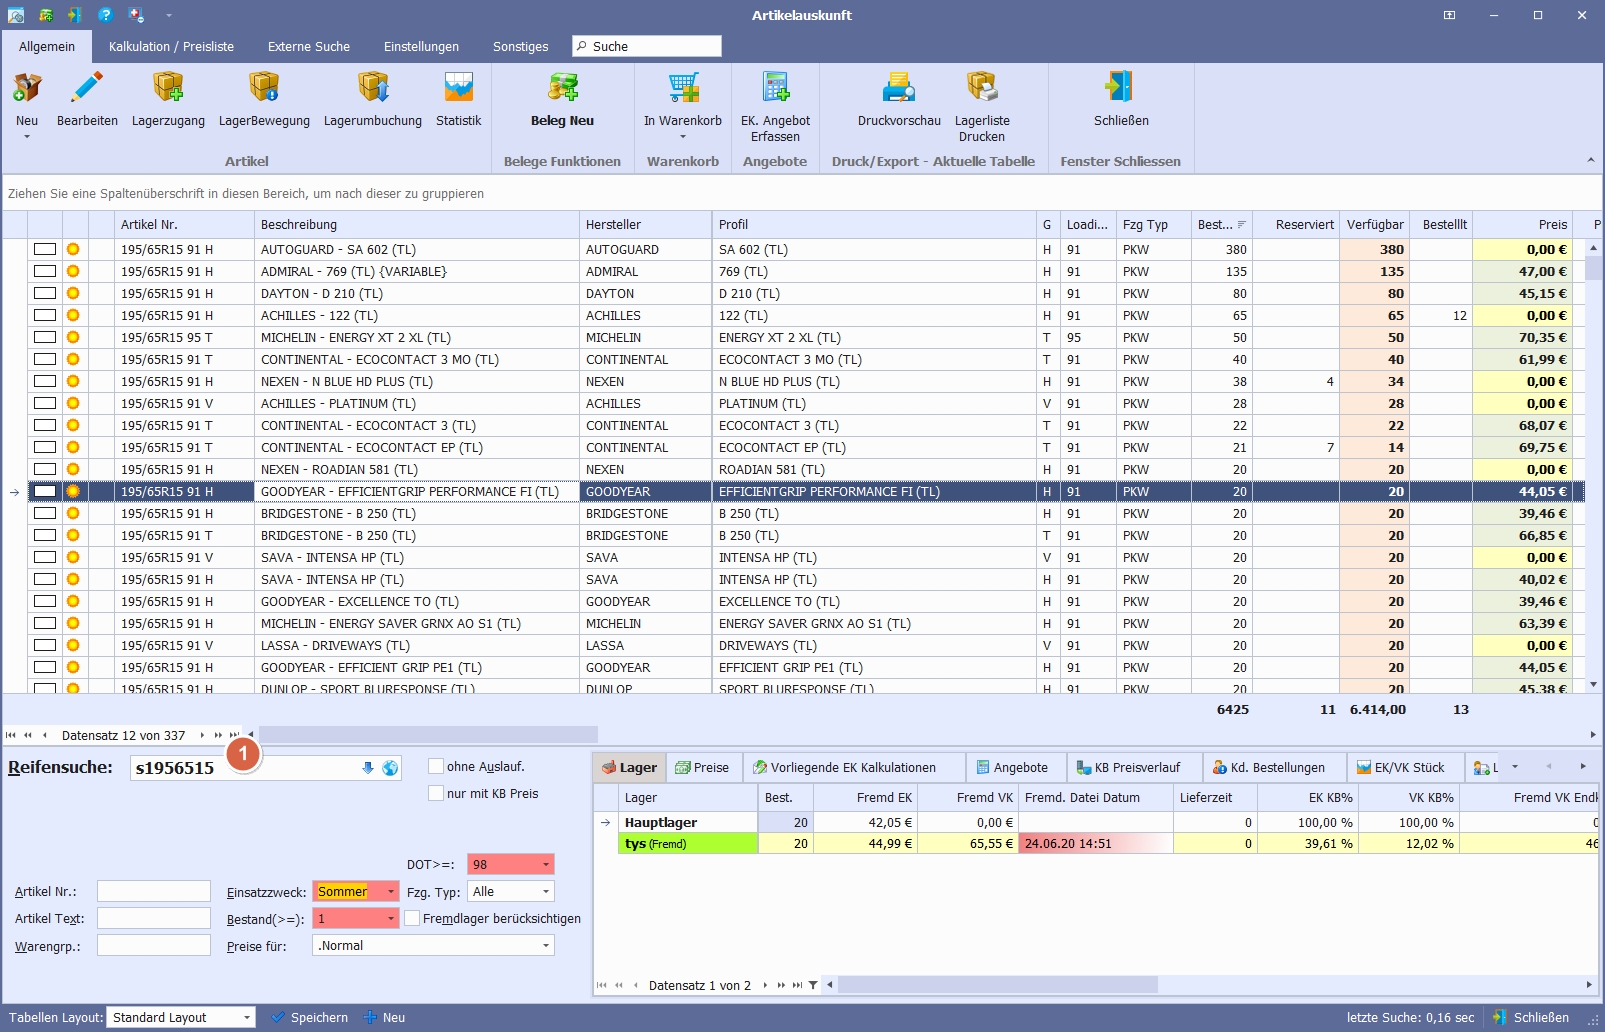The height and width of the screenshot is (1032, 1605).
Task: Click the Warengrp. input field
Action: (x=153, y=945)
